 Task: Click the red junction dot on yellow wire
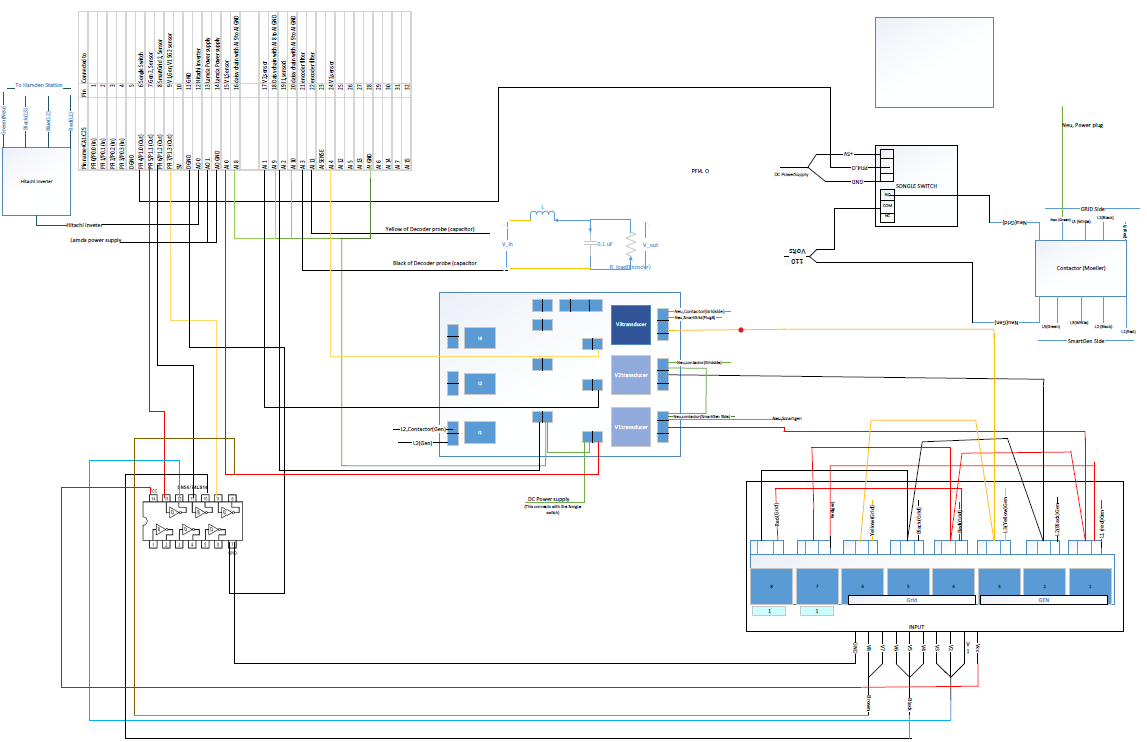tap(741, 329)
